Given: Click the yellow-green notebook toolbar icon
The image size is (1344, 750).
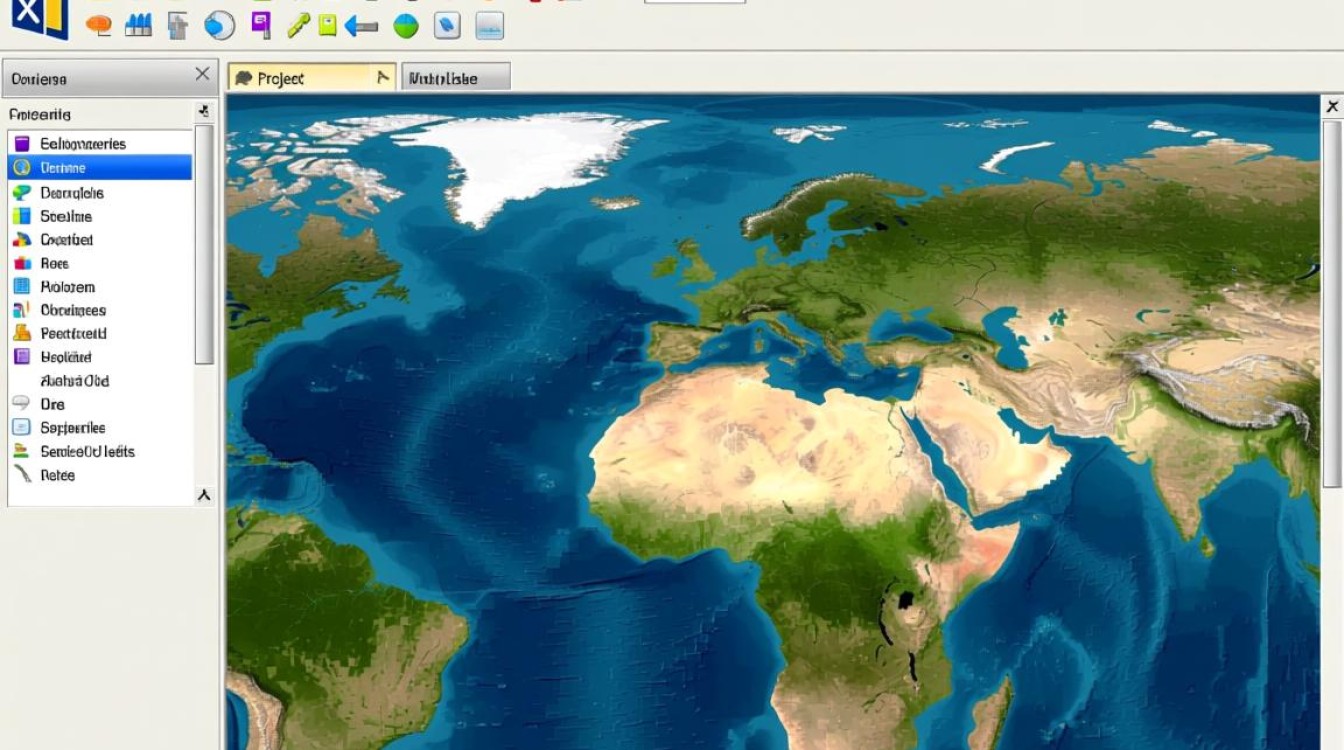Looking at the screenshot, I should click(x=327, y=26).
